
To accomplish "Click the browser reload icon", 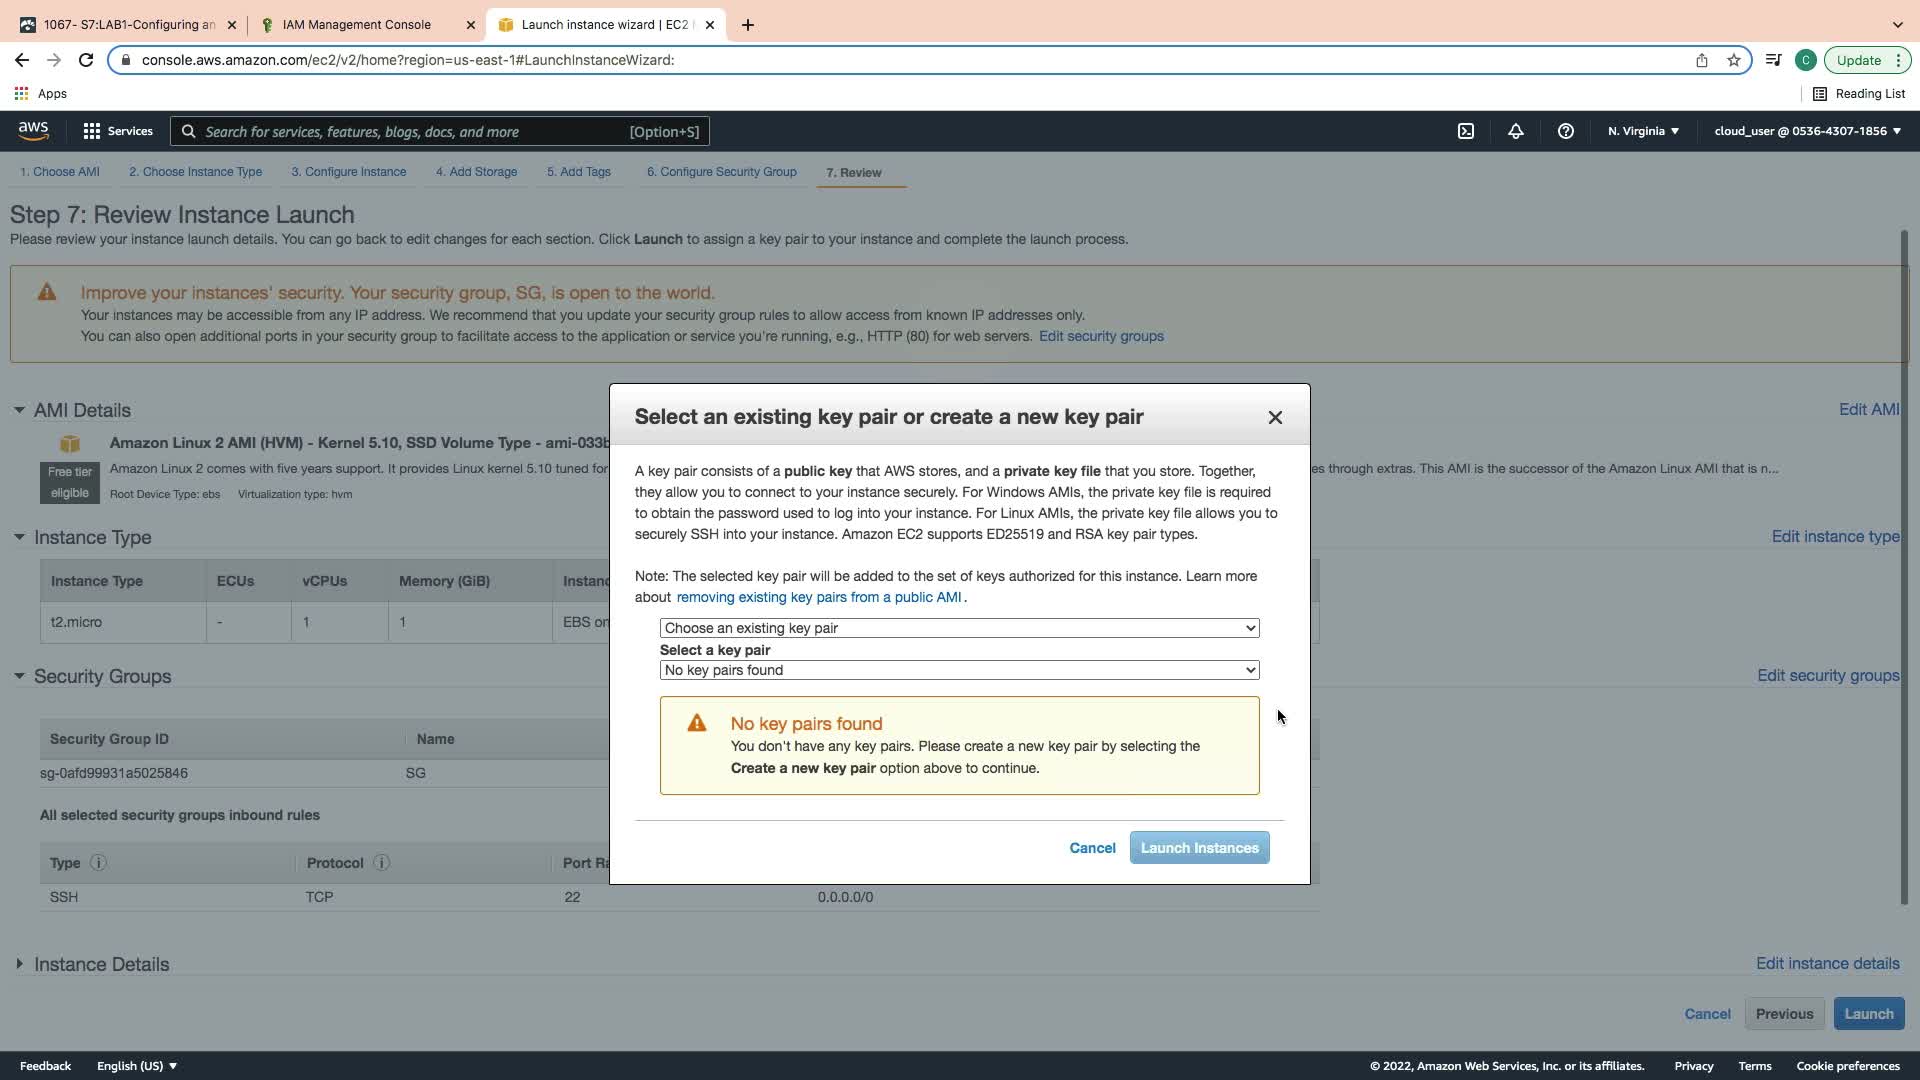I will pos(86,60).
